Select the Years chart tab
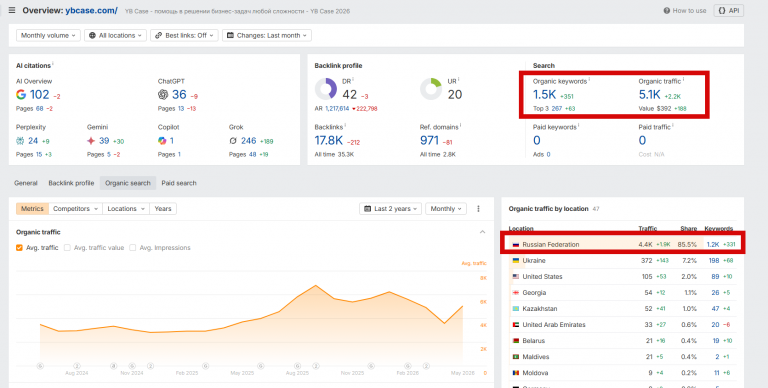This screenshot has height=388, width=768. 163,209
